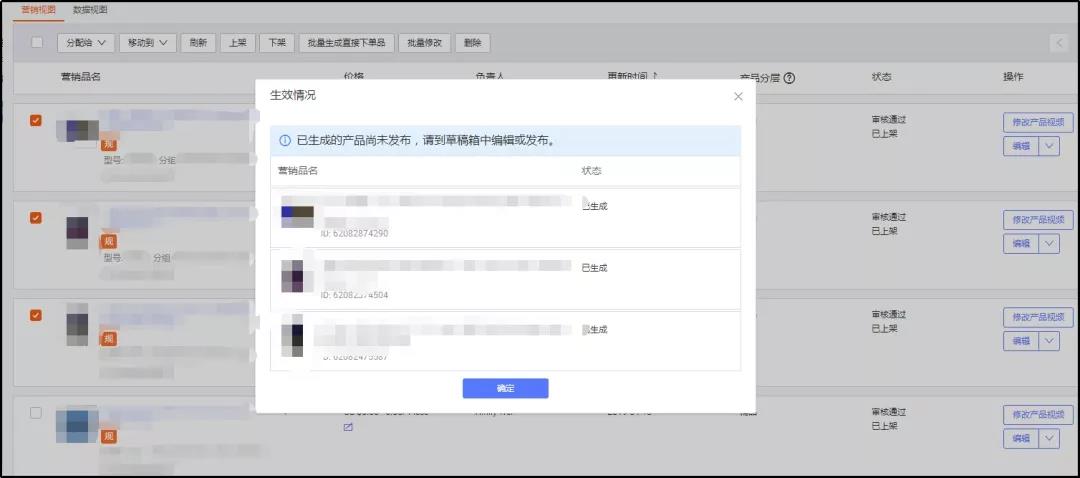Click 修改产品视频 for the second product row
Screen dimensions: 1080x478
tap(1038, 220)
